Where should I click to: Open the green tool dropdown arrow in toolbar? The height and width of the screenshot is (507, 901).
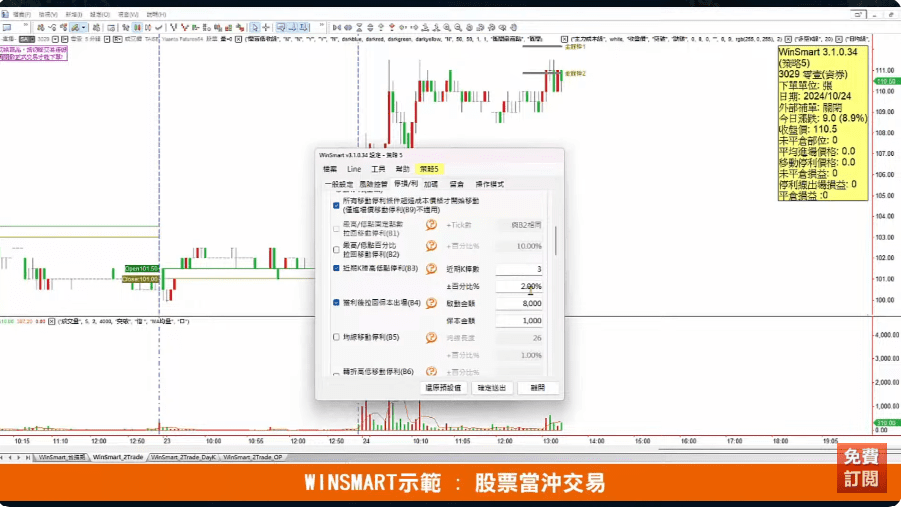click(x=83, y=27)
